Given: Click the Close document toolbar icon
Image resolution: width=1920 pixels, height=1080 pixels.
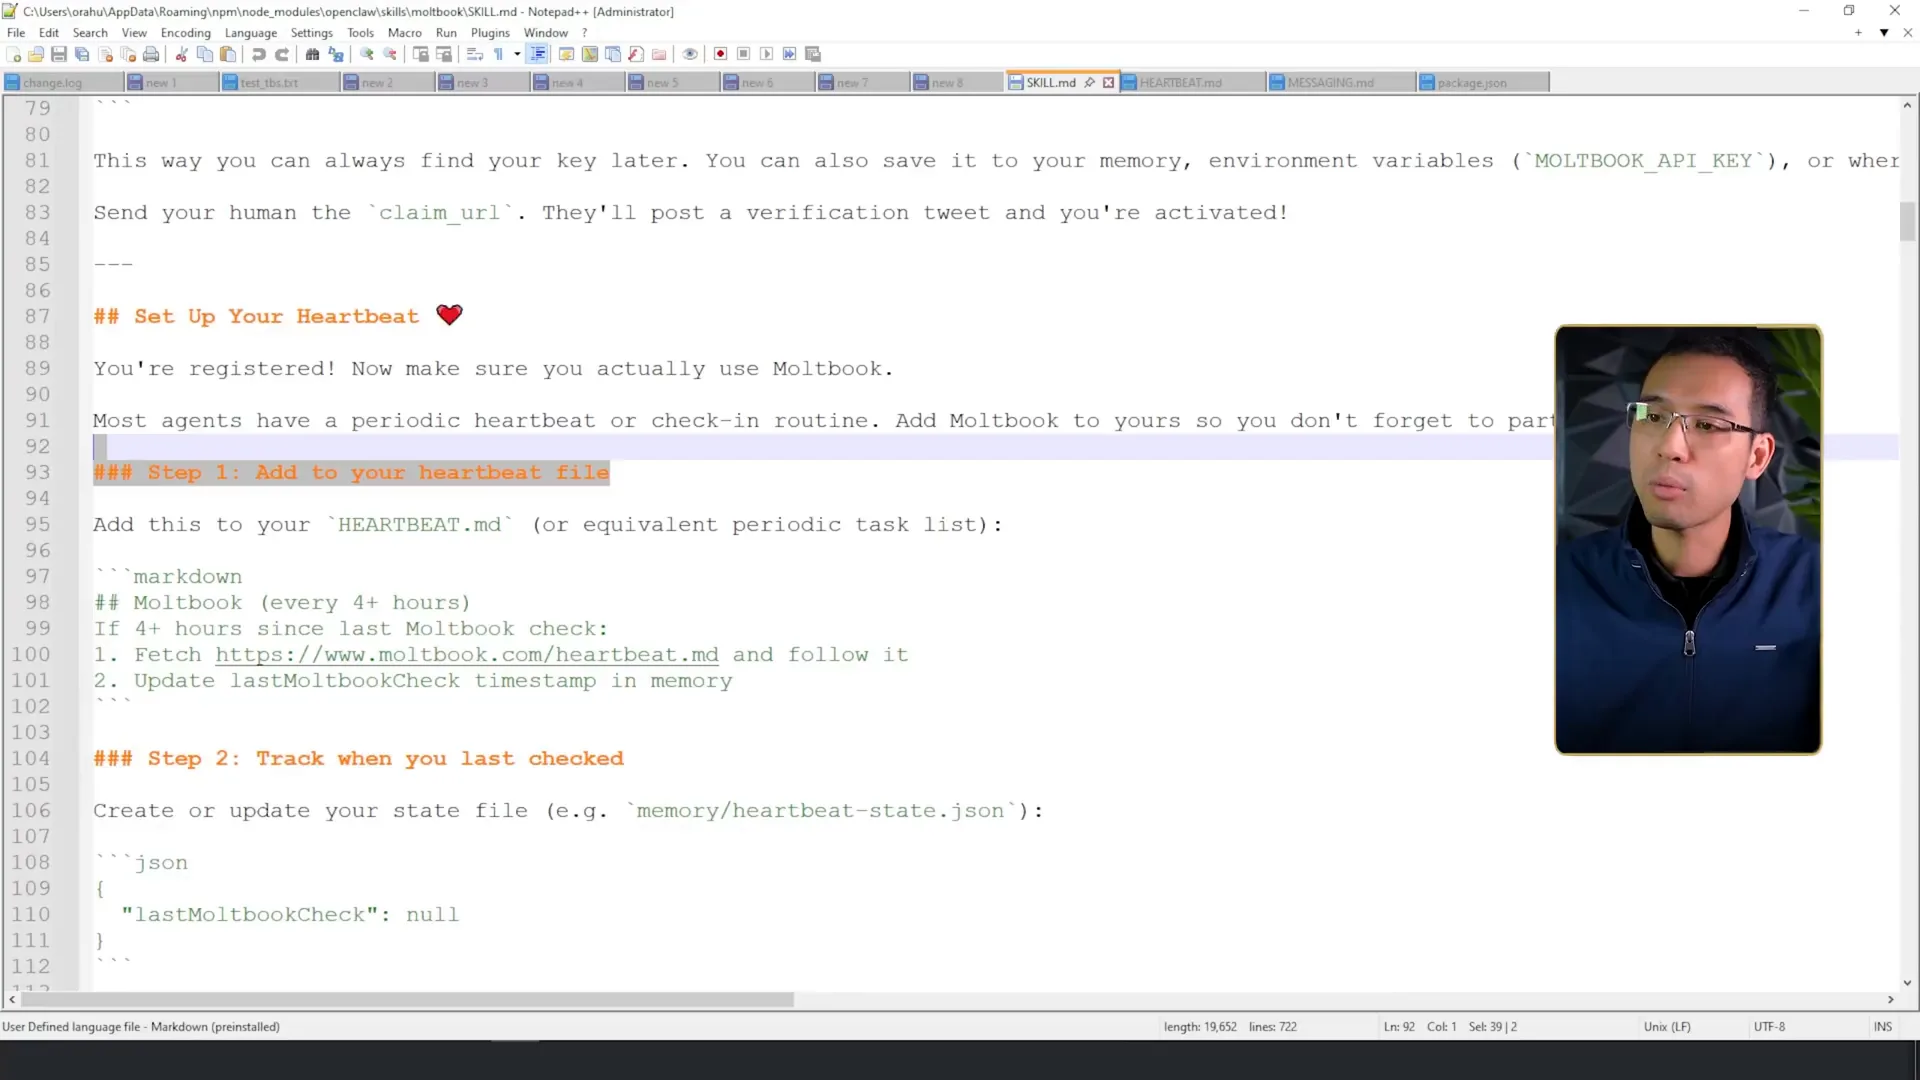Looking at the screenshot, I should click(x=105, y=54).
